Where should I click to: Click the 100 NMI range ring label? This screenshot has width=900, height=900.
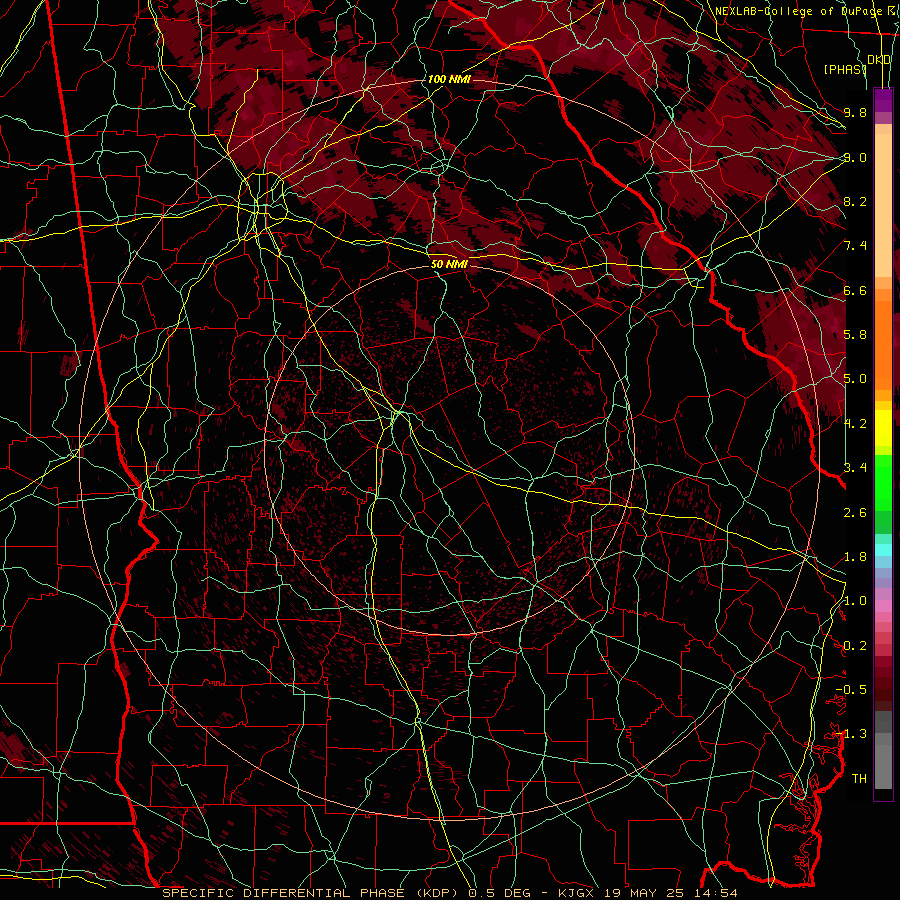coord(449,79)
